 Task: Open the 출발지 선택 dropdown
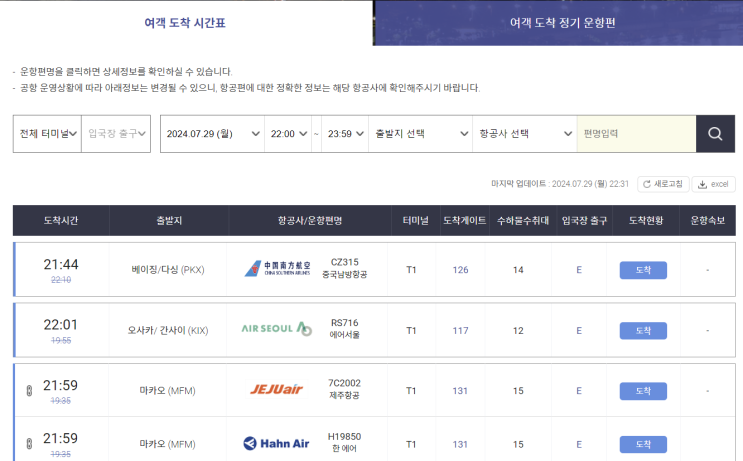(420, 134)
